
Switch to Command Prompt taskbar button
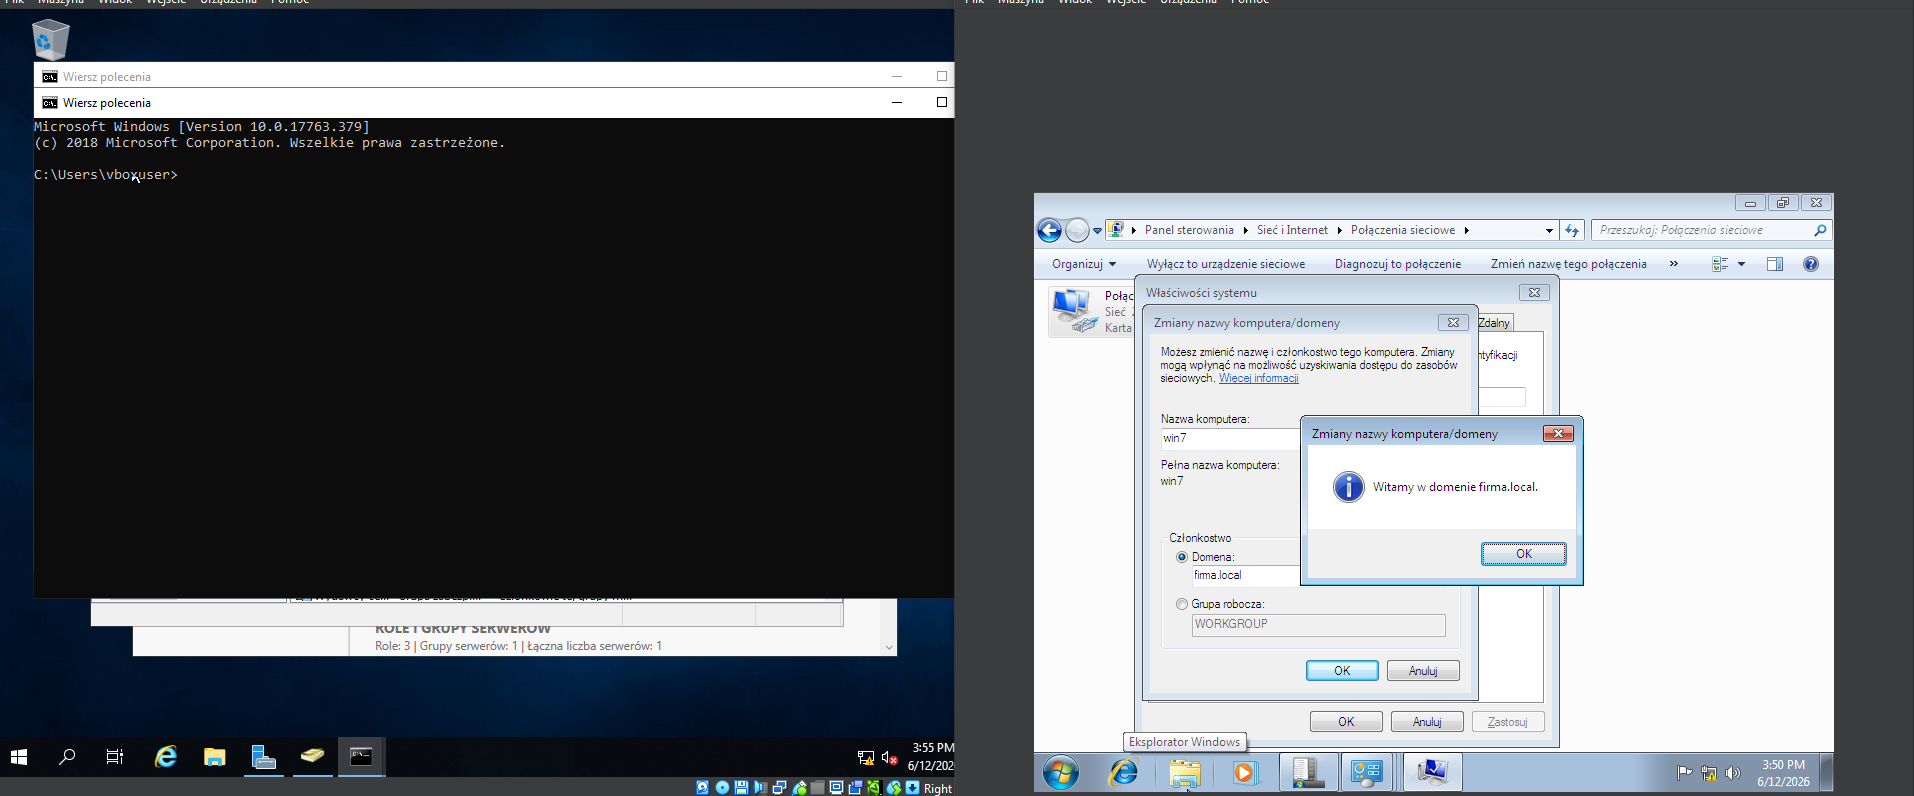point(361,757)
